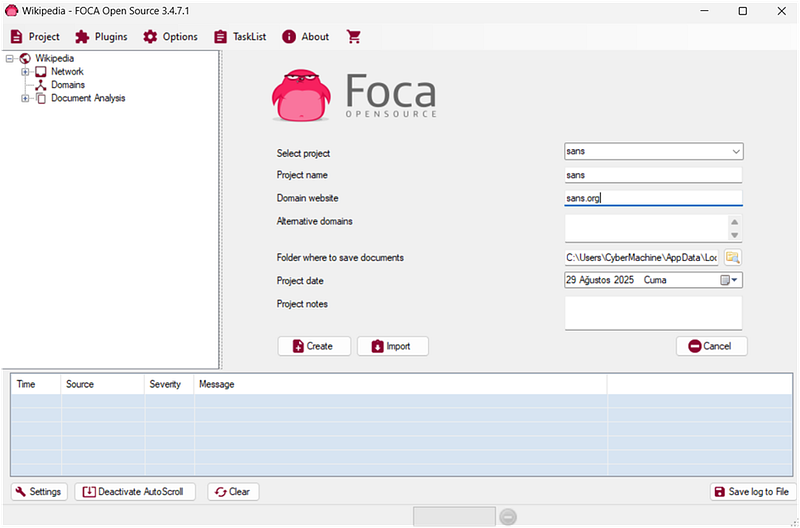Select Domains tree item
The width and height of the screenshot is (800, 528).
click(x=68, y=85)
